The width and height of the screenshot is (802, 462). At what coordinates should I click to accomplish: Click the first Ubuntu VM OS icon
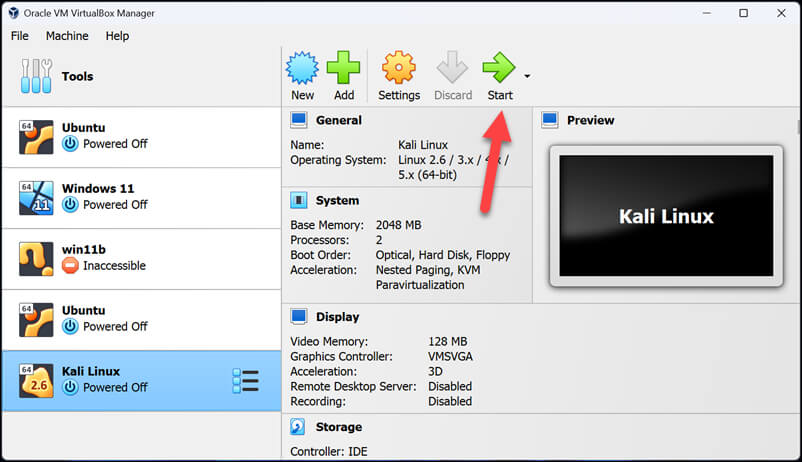coord(36,137)
